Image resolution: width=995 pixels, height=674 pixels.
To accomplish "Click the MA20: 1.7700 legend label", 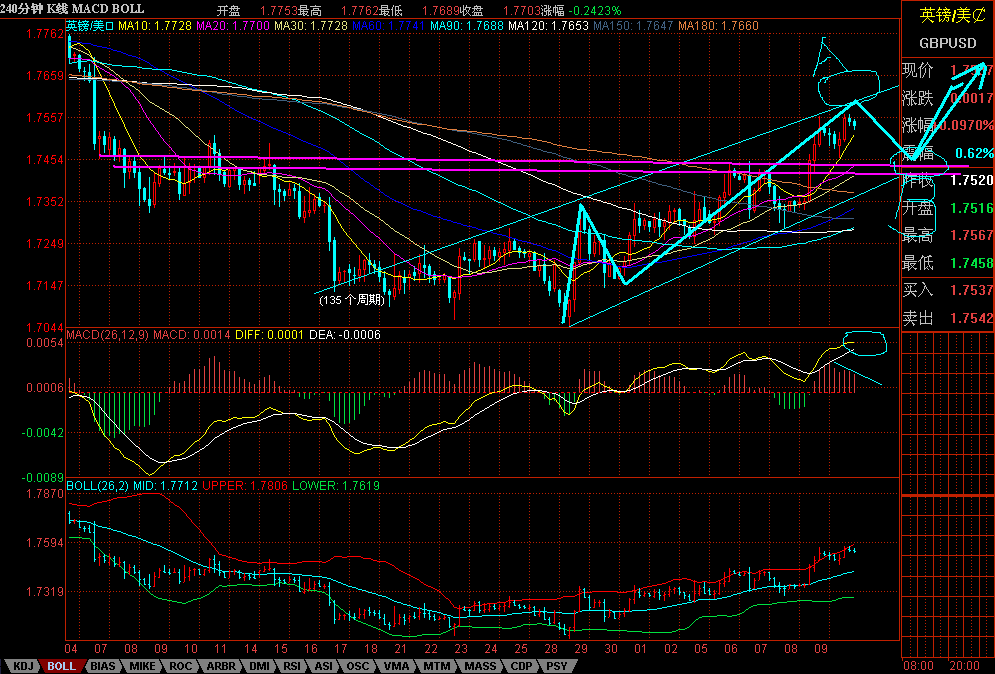I will pyautogui.click(x=234, y=26).
